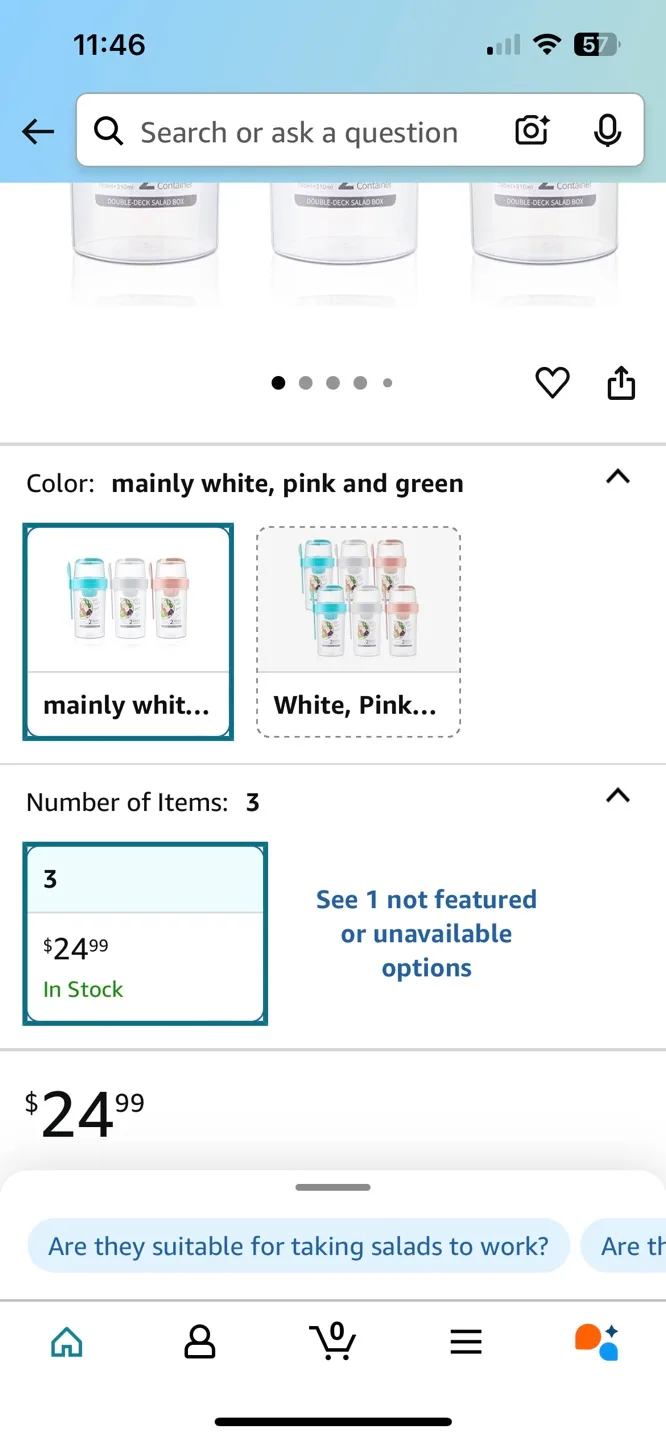Collapse the Number of Items section

(x=618, y=796)
